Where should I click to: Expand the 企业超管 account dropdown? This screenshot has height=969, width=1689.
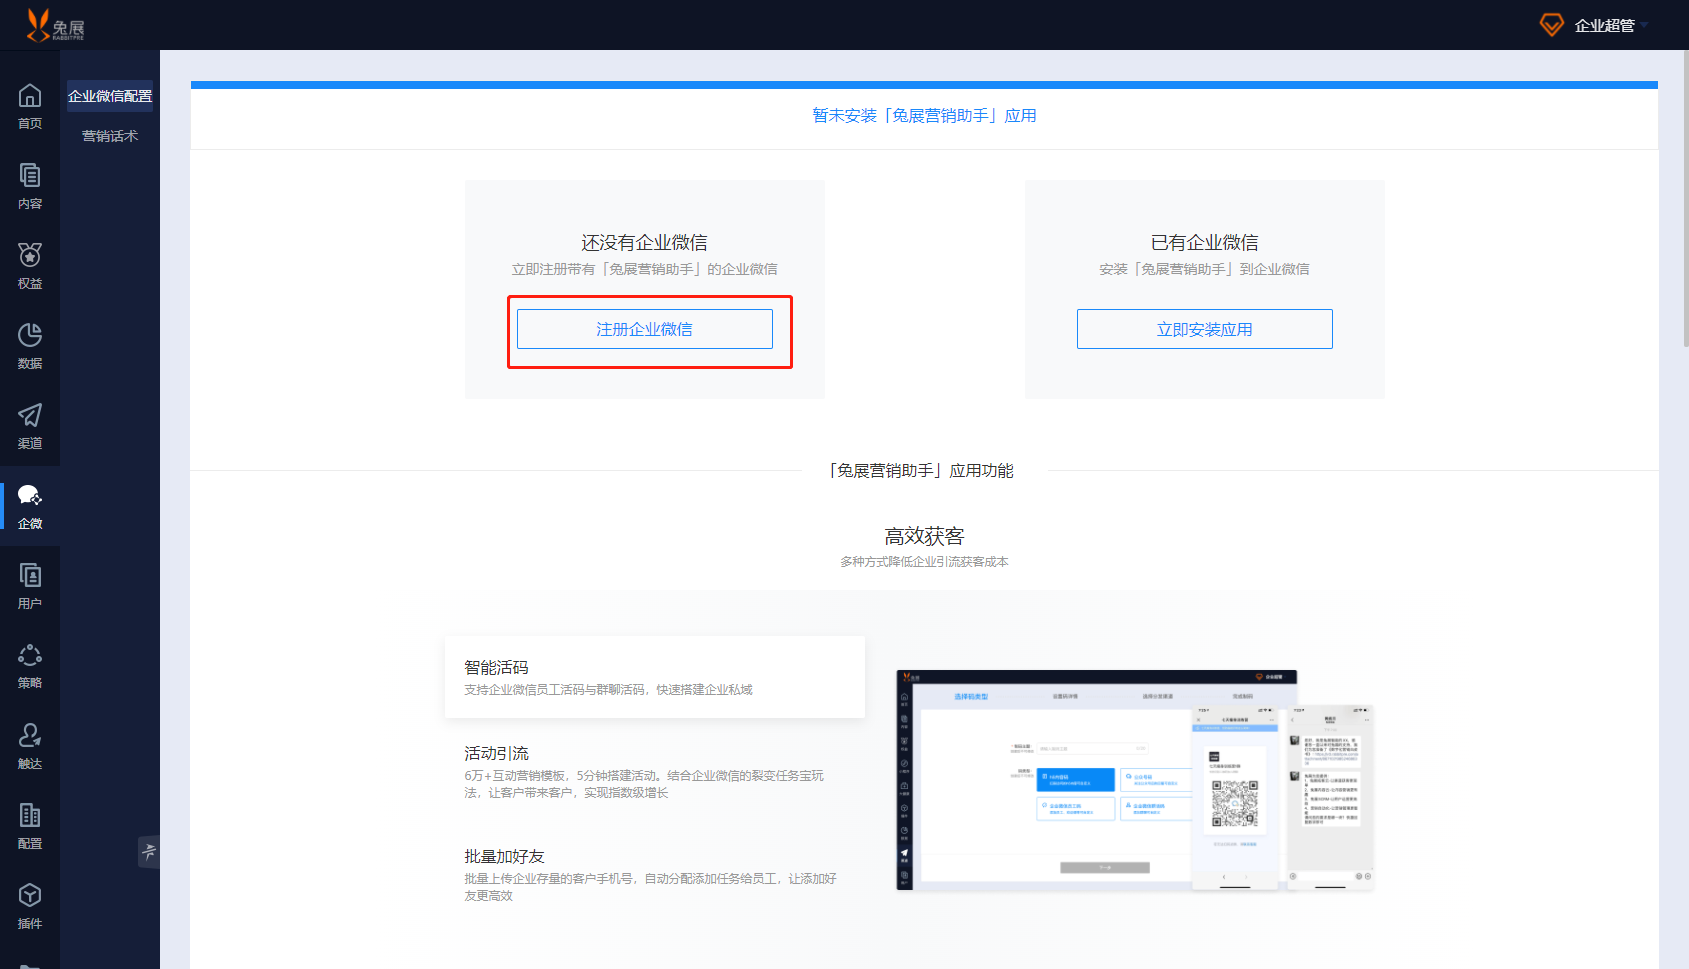(x=1611, y=26)
